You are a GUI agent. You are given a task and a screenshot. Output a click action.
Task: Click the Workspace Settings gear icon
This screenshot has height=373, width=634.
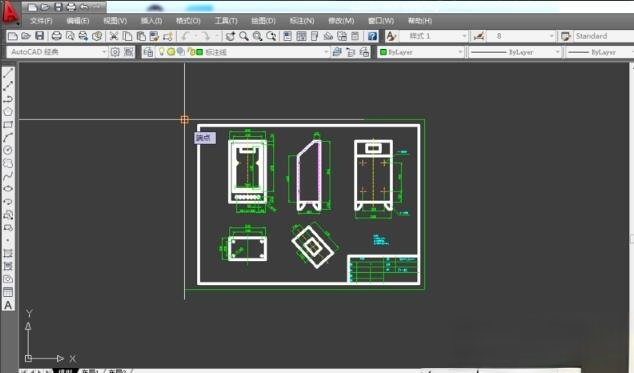[x=115, y=52]
